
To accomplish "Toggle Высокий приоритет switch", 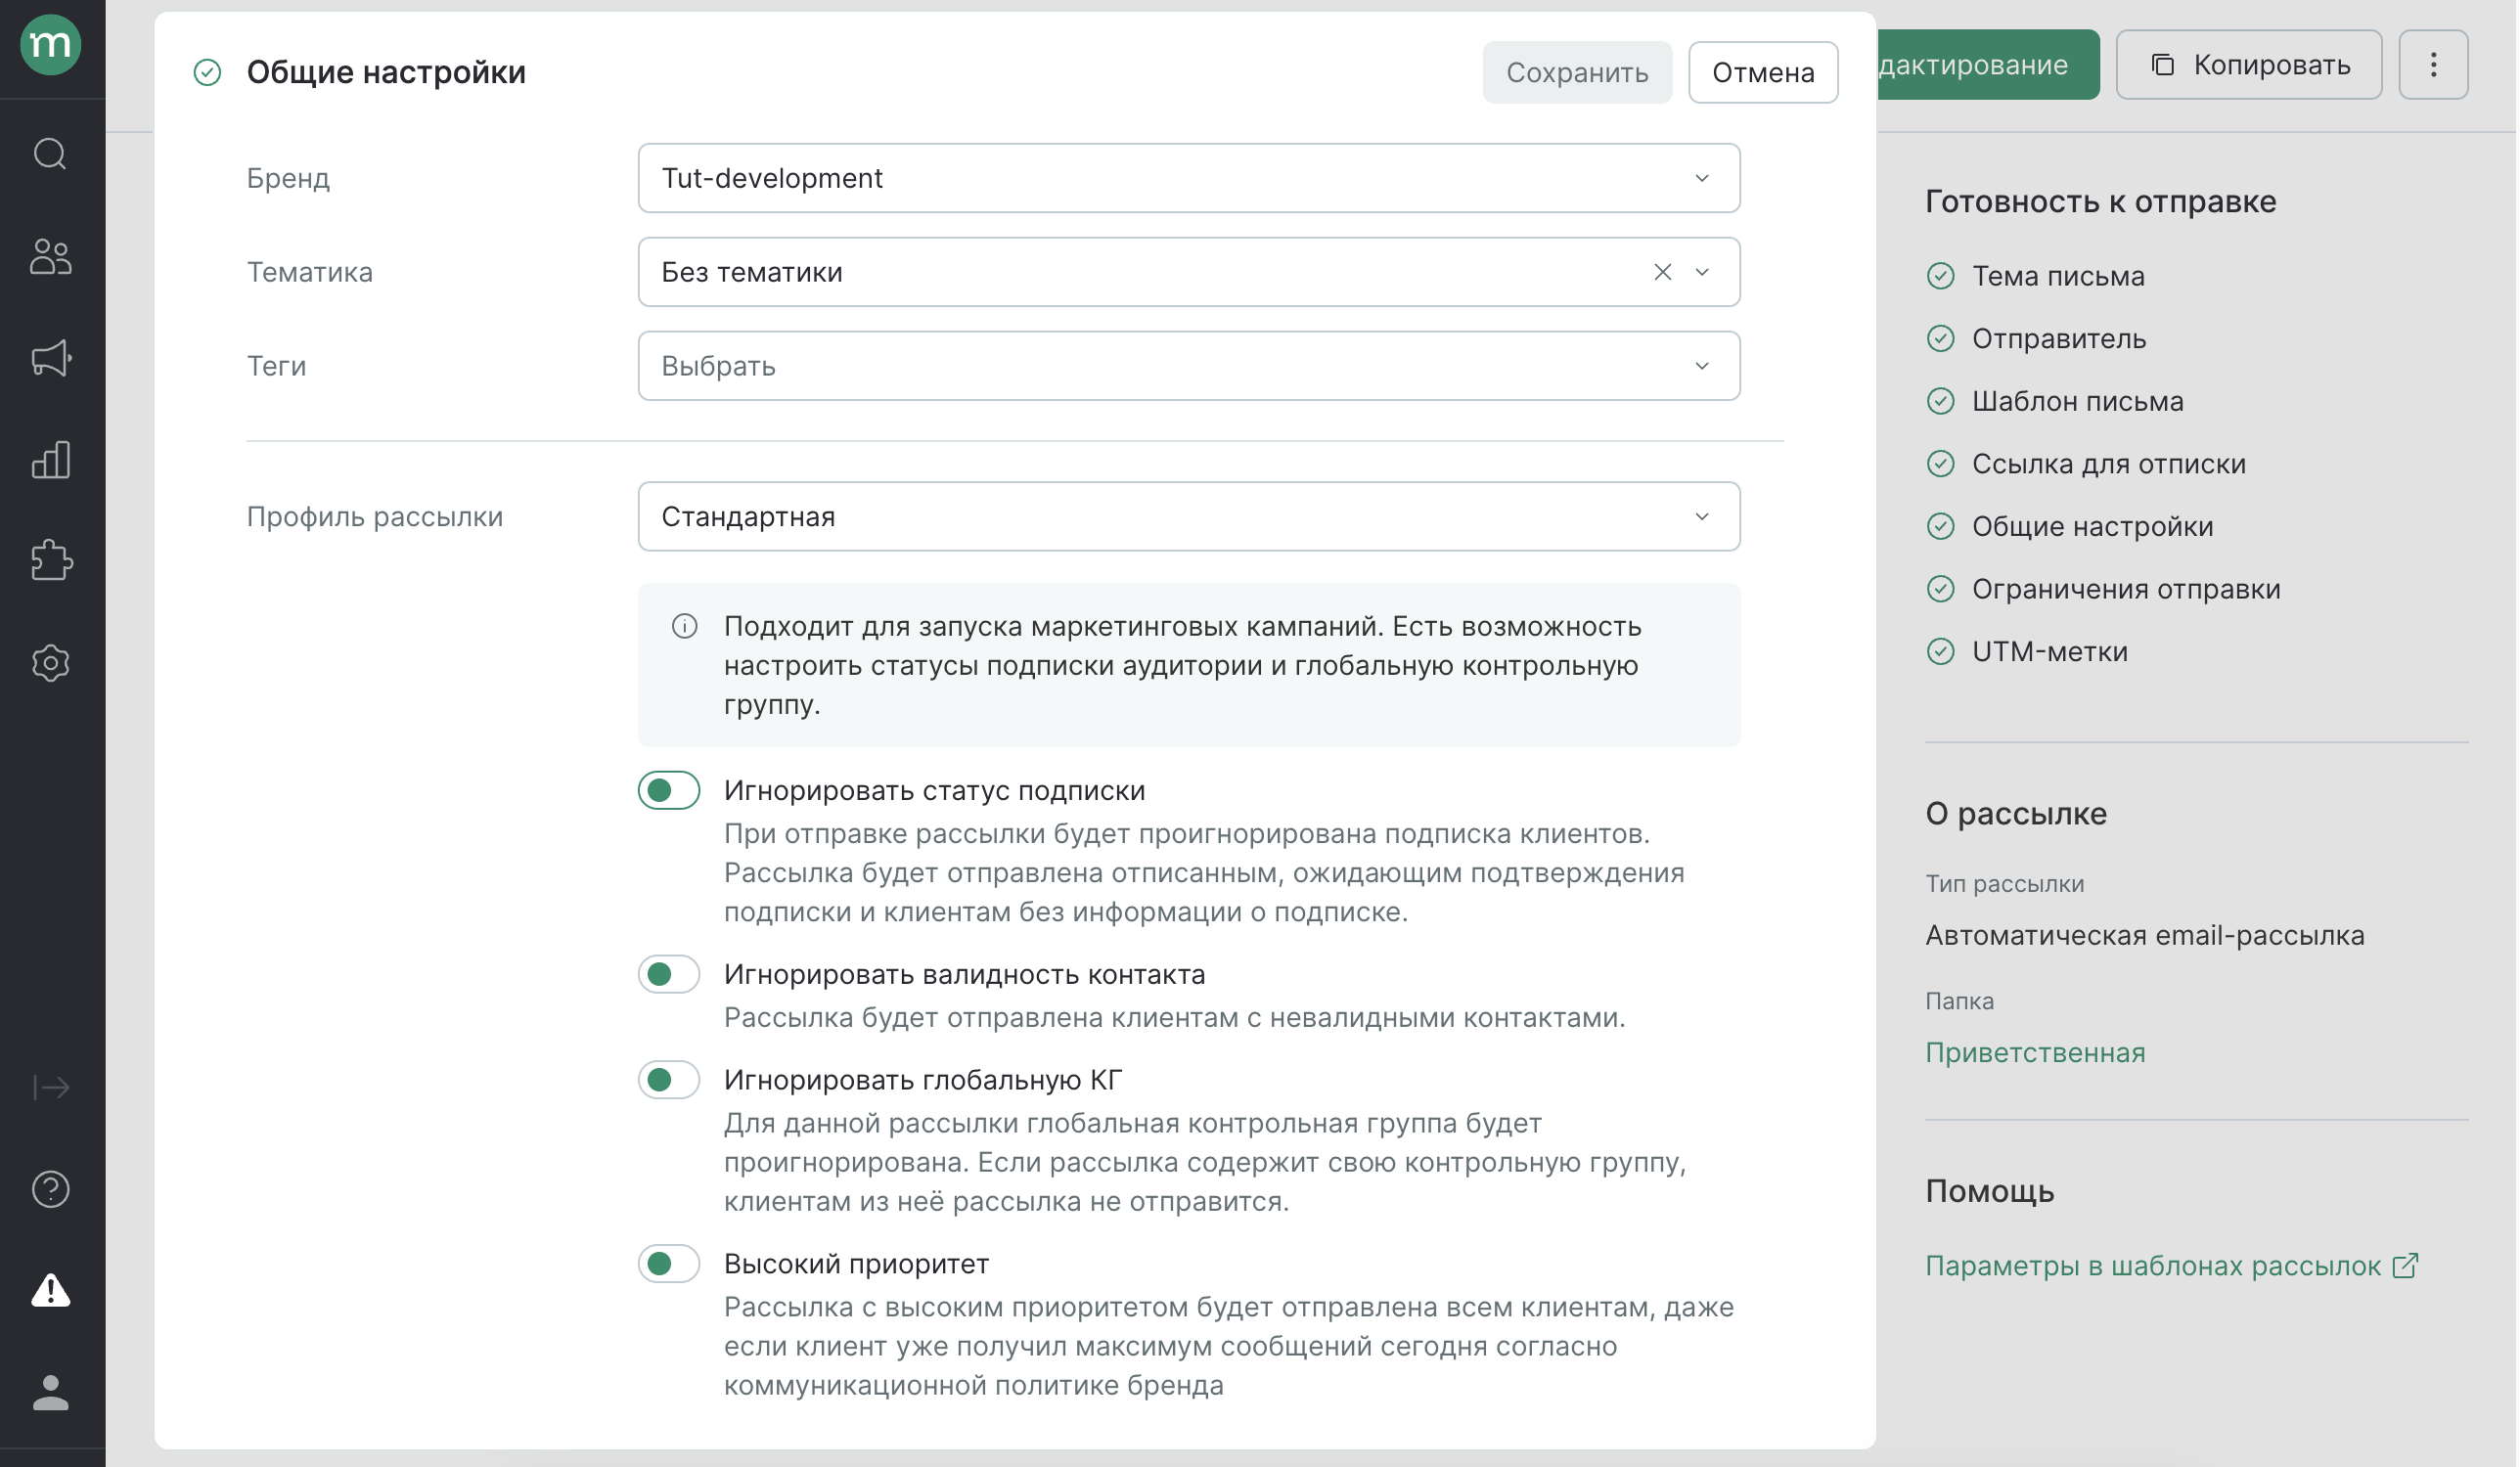I will 668,1263.
